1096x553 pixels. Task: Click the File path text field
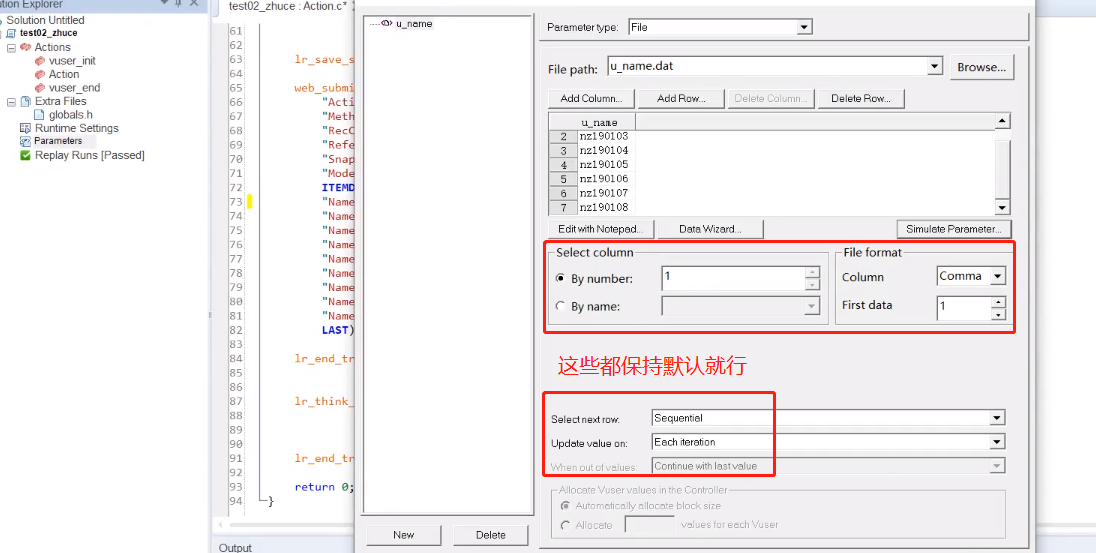tap(767, 66)
